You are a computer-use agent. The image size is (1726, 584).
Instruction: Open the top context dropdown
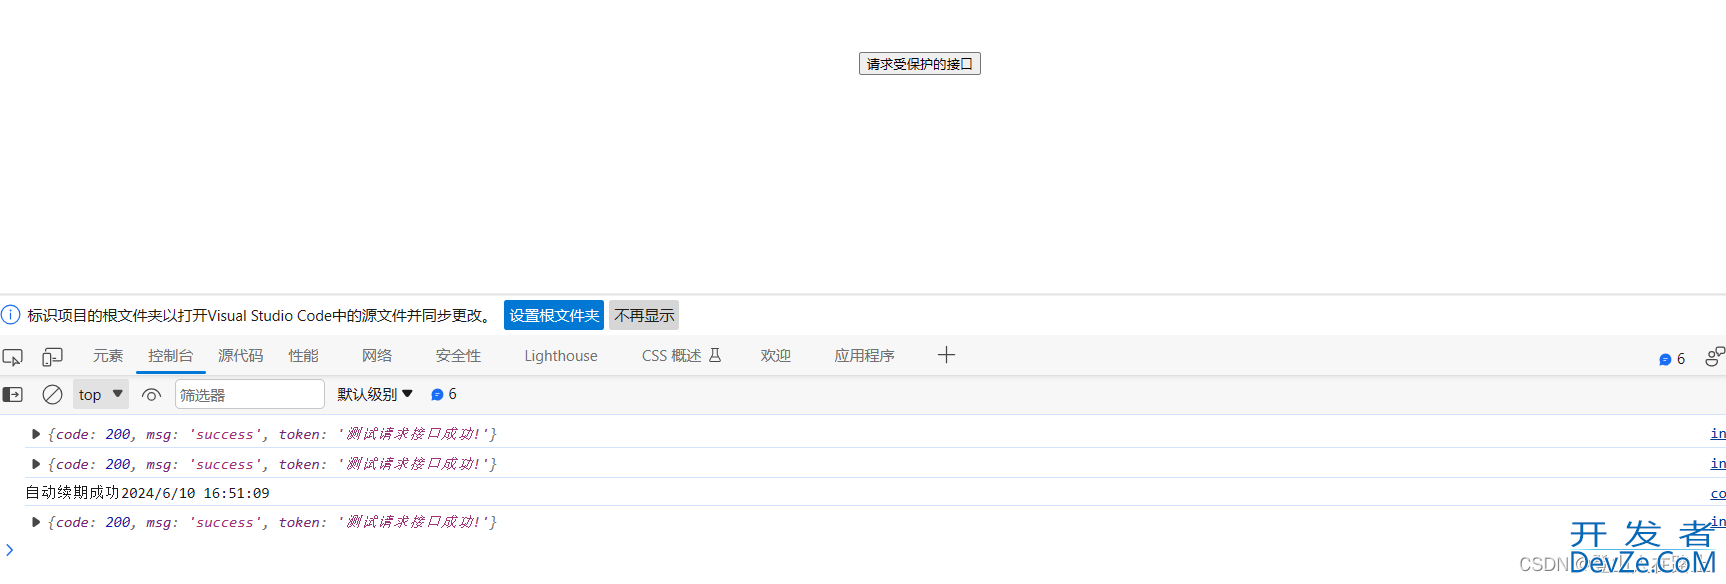[x=101, y=394]
